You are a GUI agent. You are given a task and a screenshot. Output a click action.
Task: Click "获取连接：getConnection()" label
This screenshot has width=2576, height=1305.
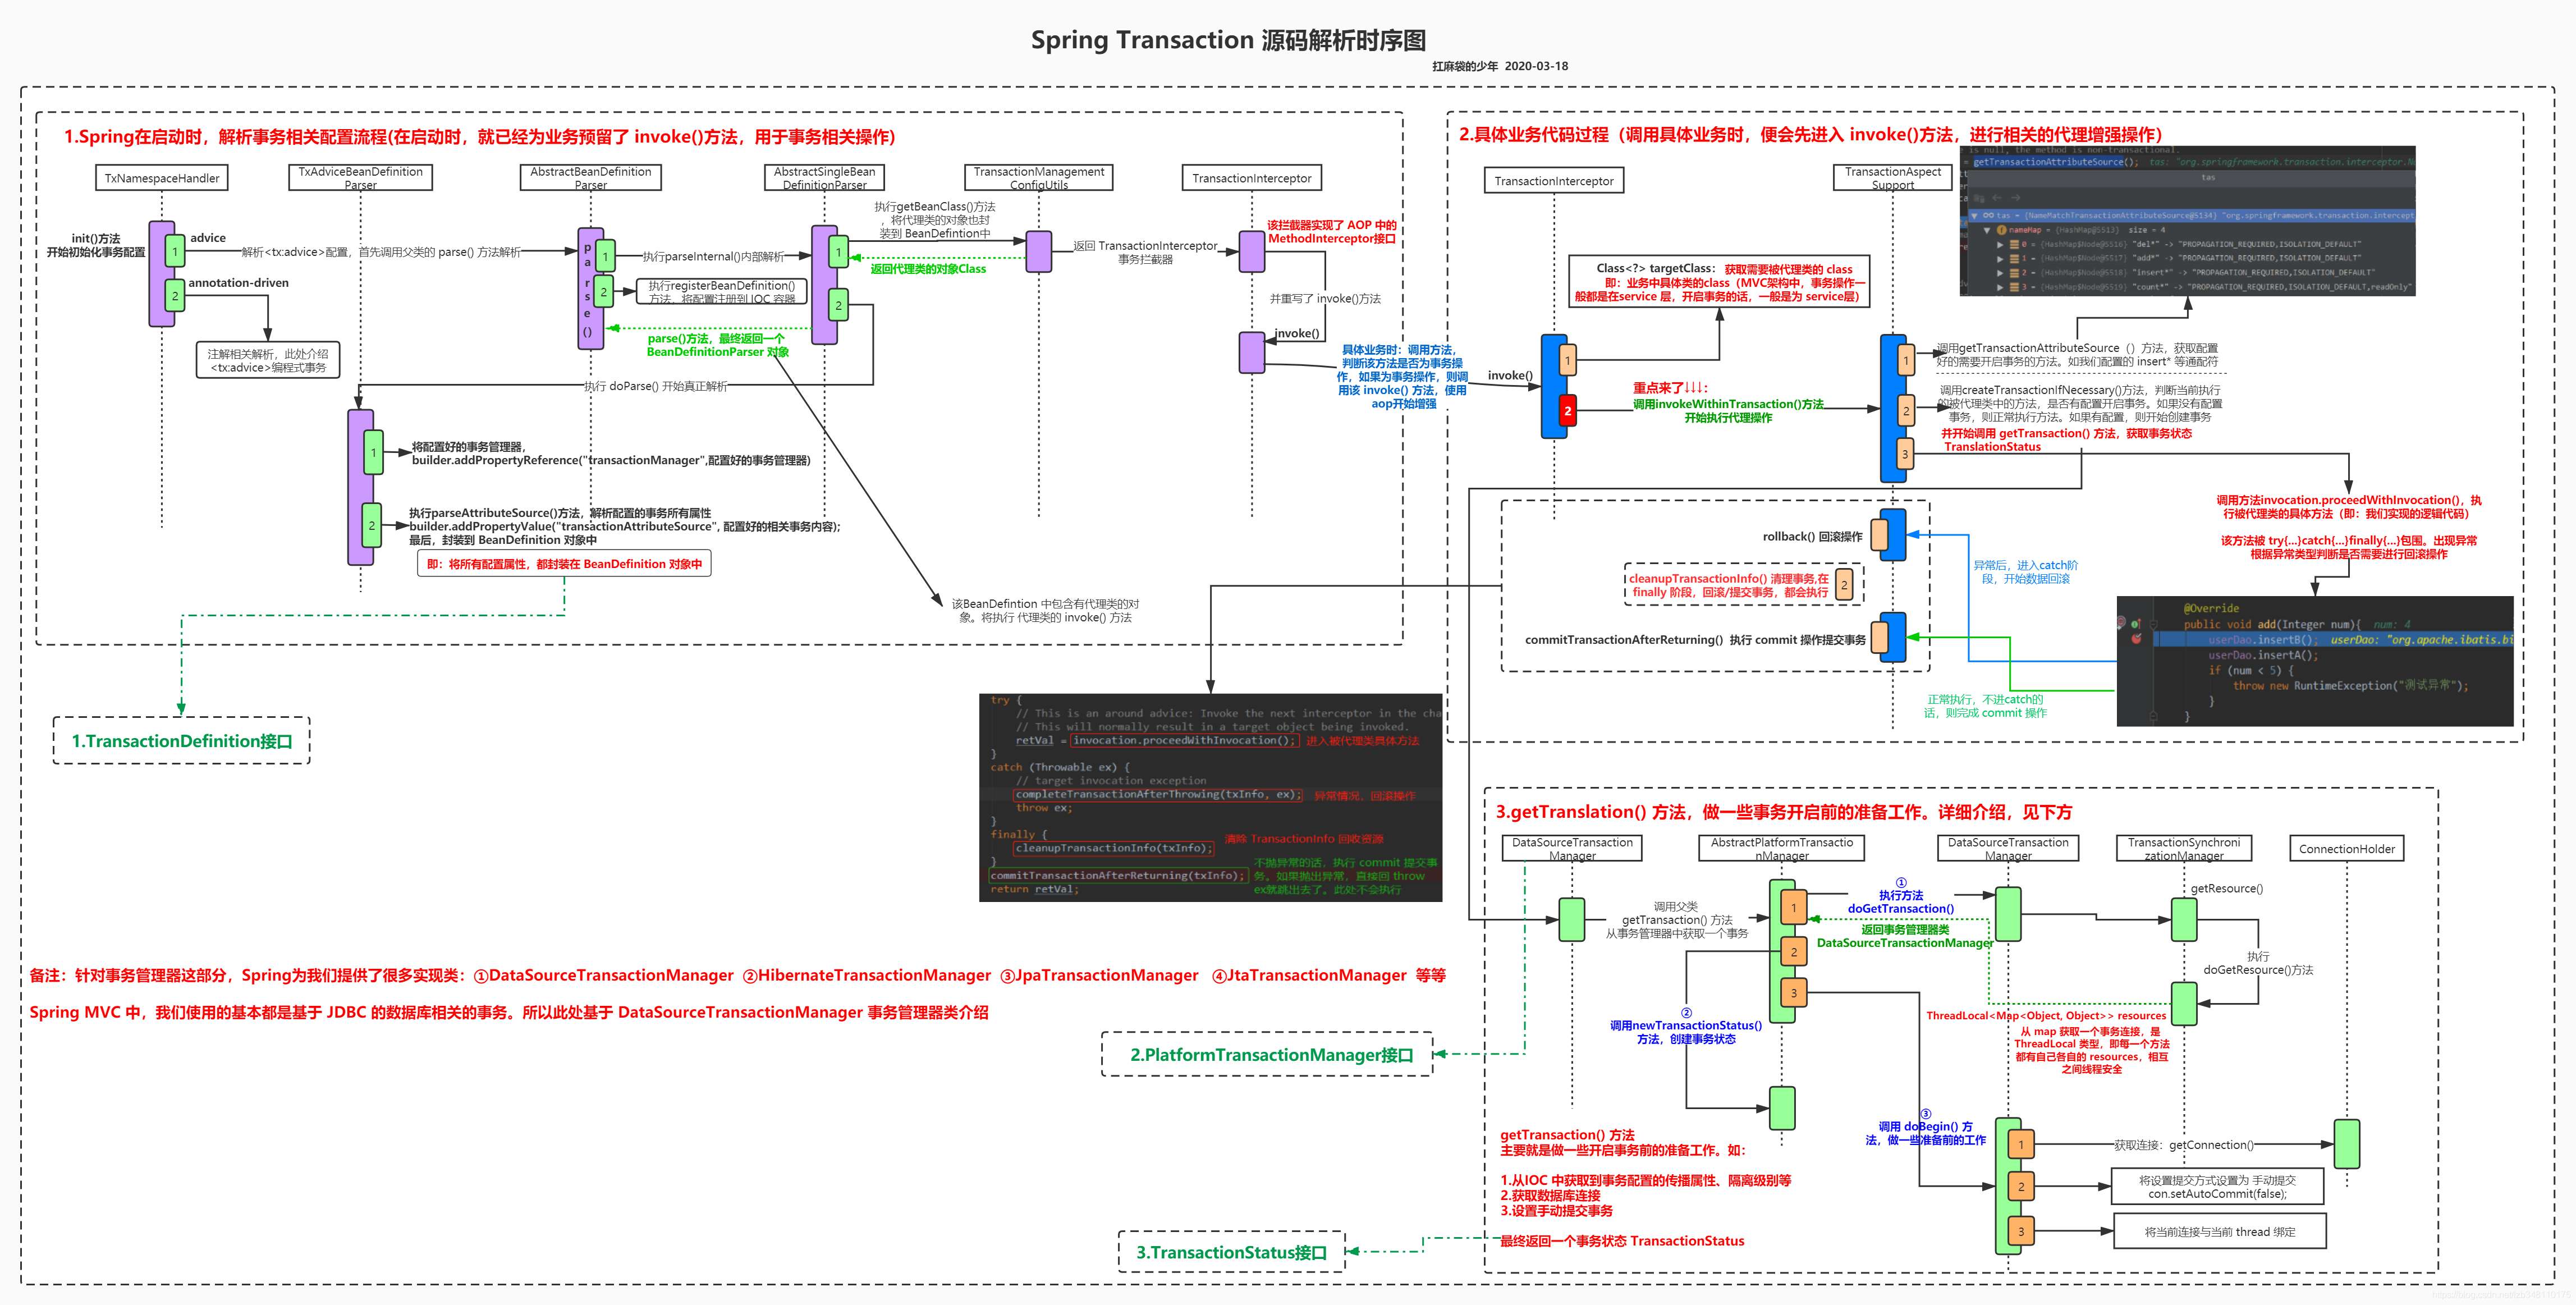pos(2184,1145)
